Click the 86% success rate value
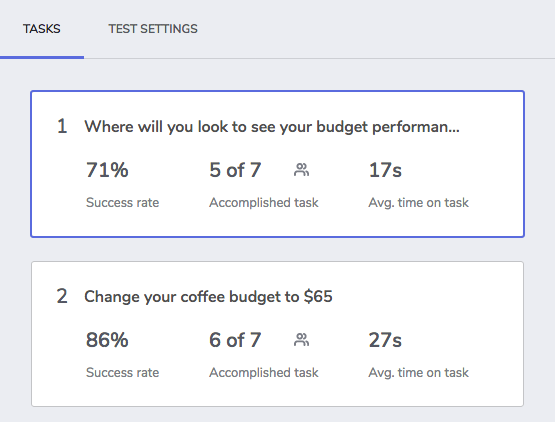Screen dimensions: 555x422 tap(107, 340)
